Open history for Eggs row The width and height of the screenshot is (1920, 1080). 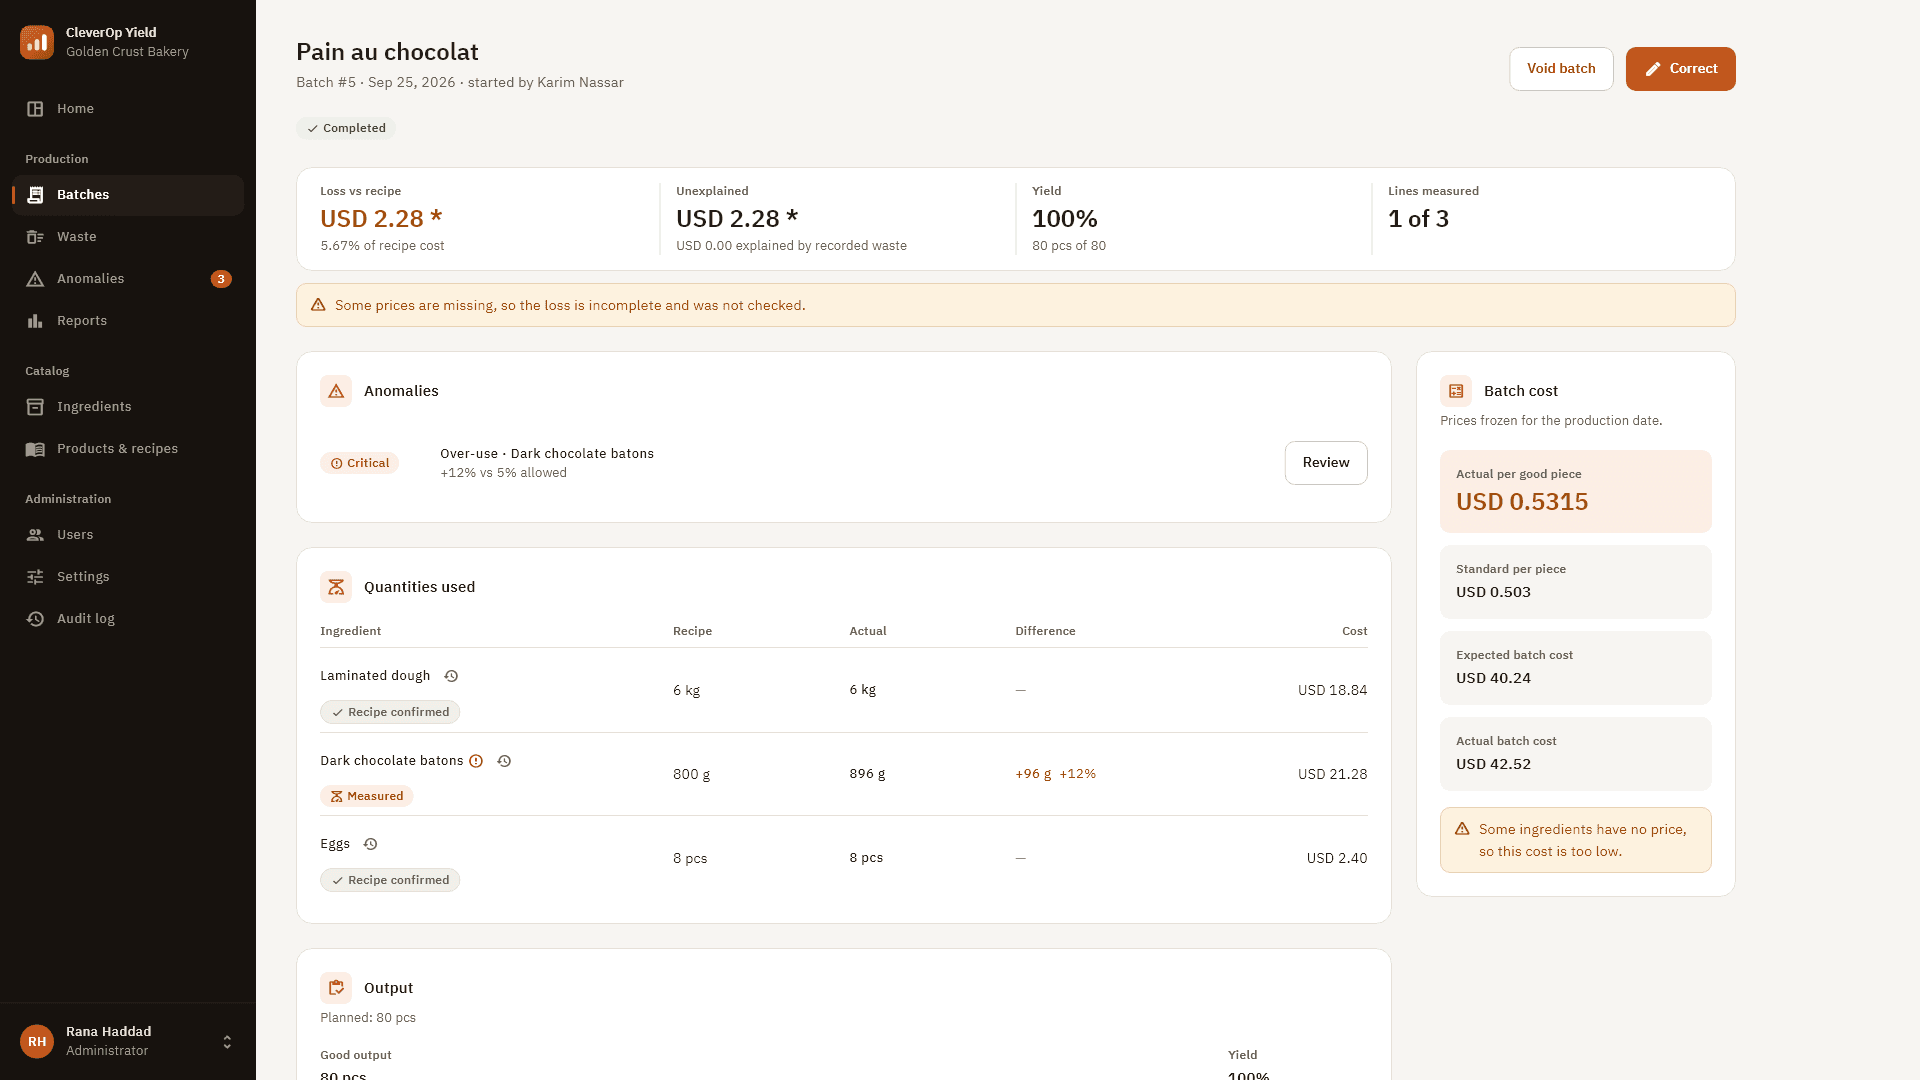[x=370, y=844]
